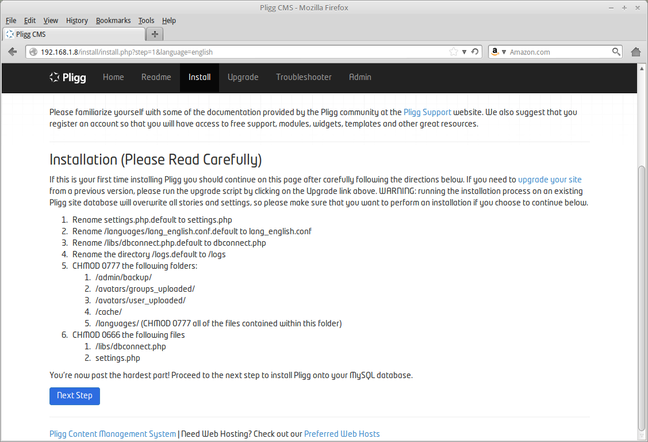Image resolution: width=648 pixels, height=442 pixels.
Task: Bookmark this page with the star icon
Action: pos(453,52)
